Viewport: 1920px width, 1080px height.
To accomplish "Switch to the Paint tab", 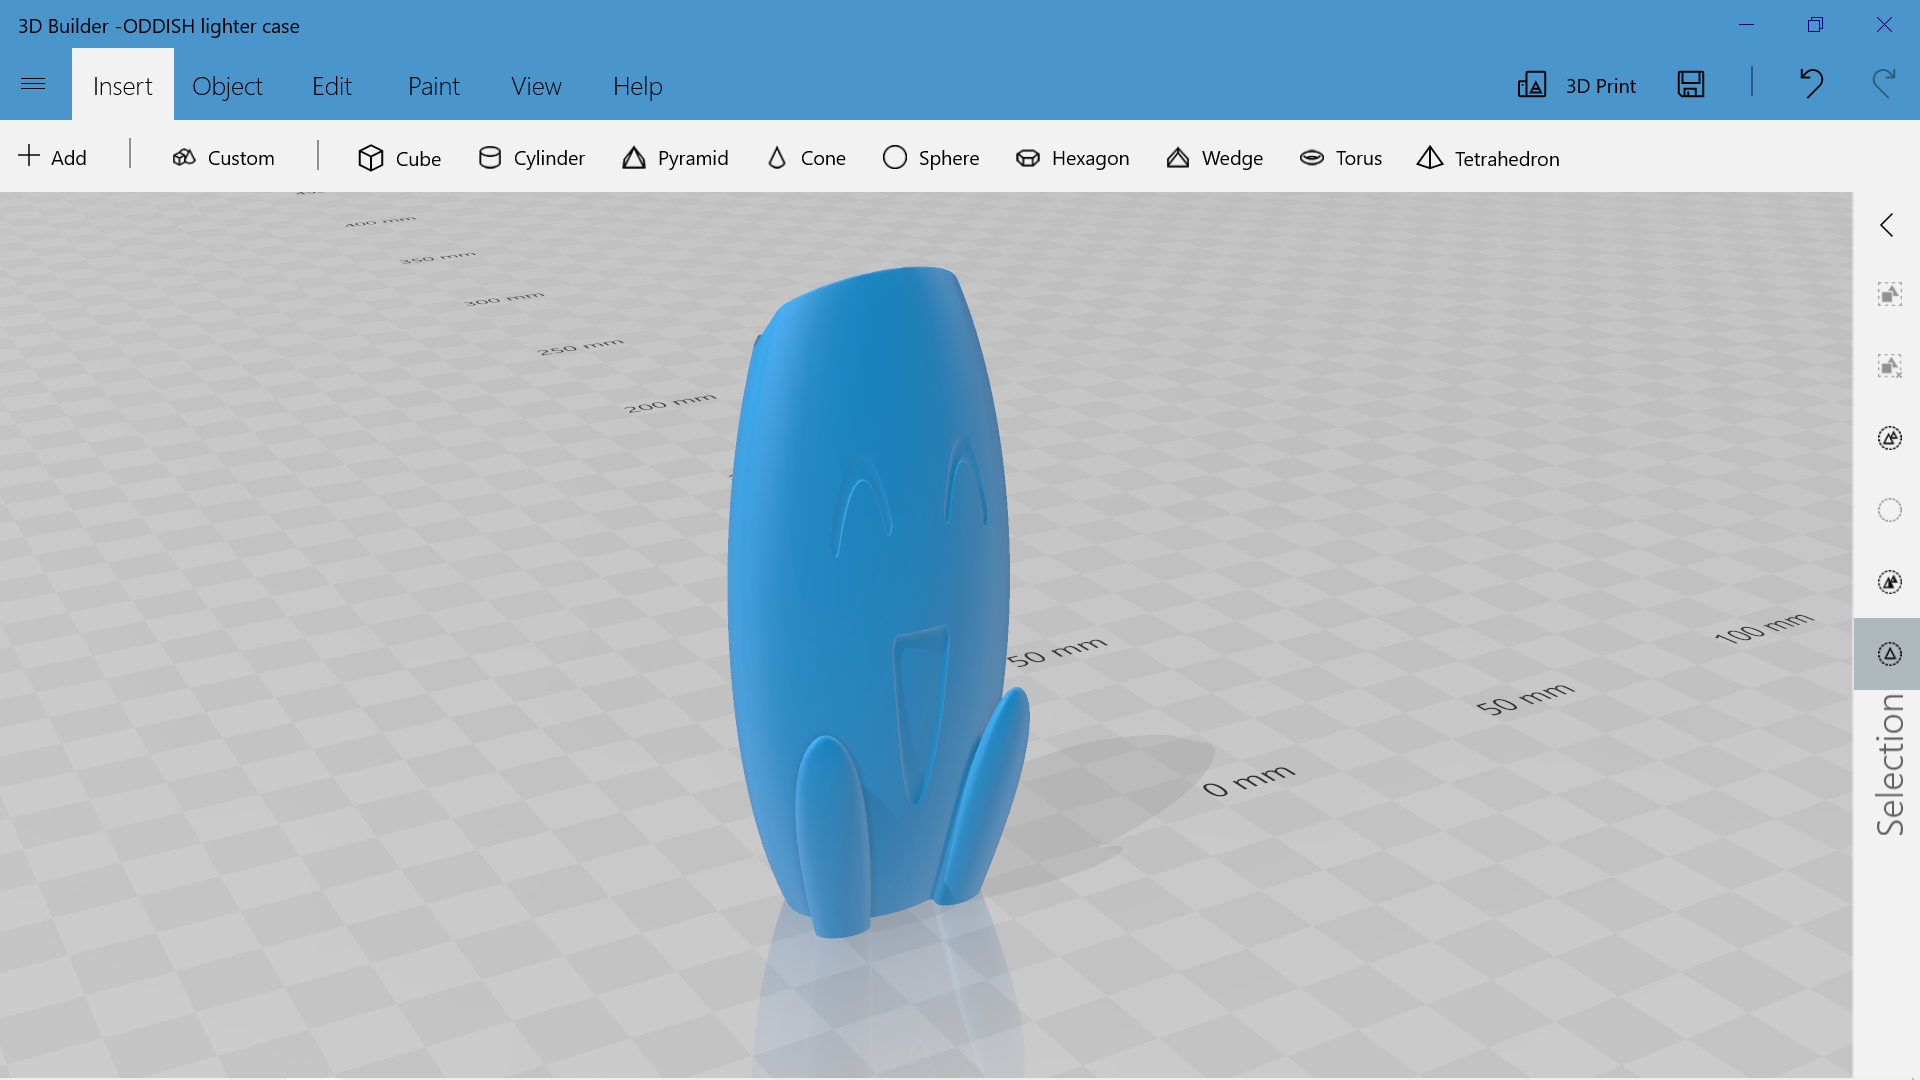I will 433,86.
